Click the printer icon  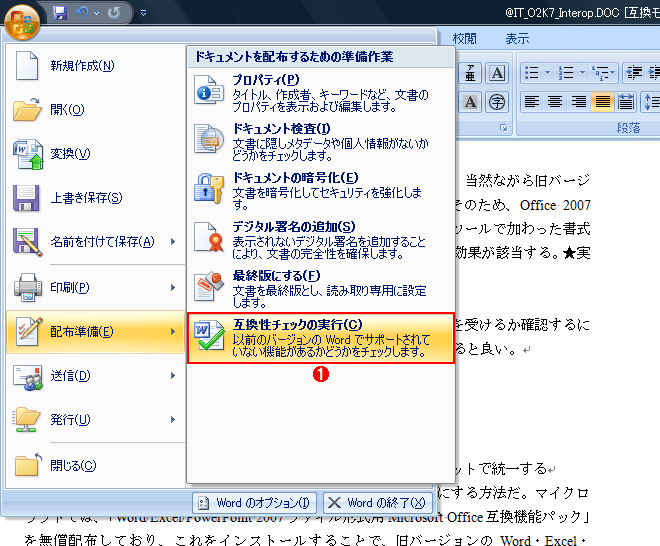tap(28, 288)
